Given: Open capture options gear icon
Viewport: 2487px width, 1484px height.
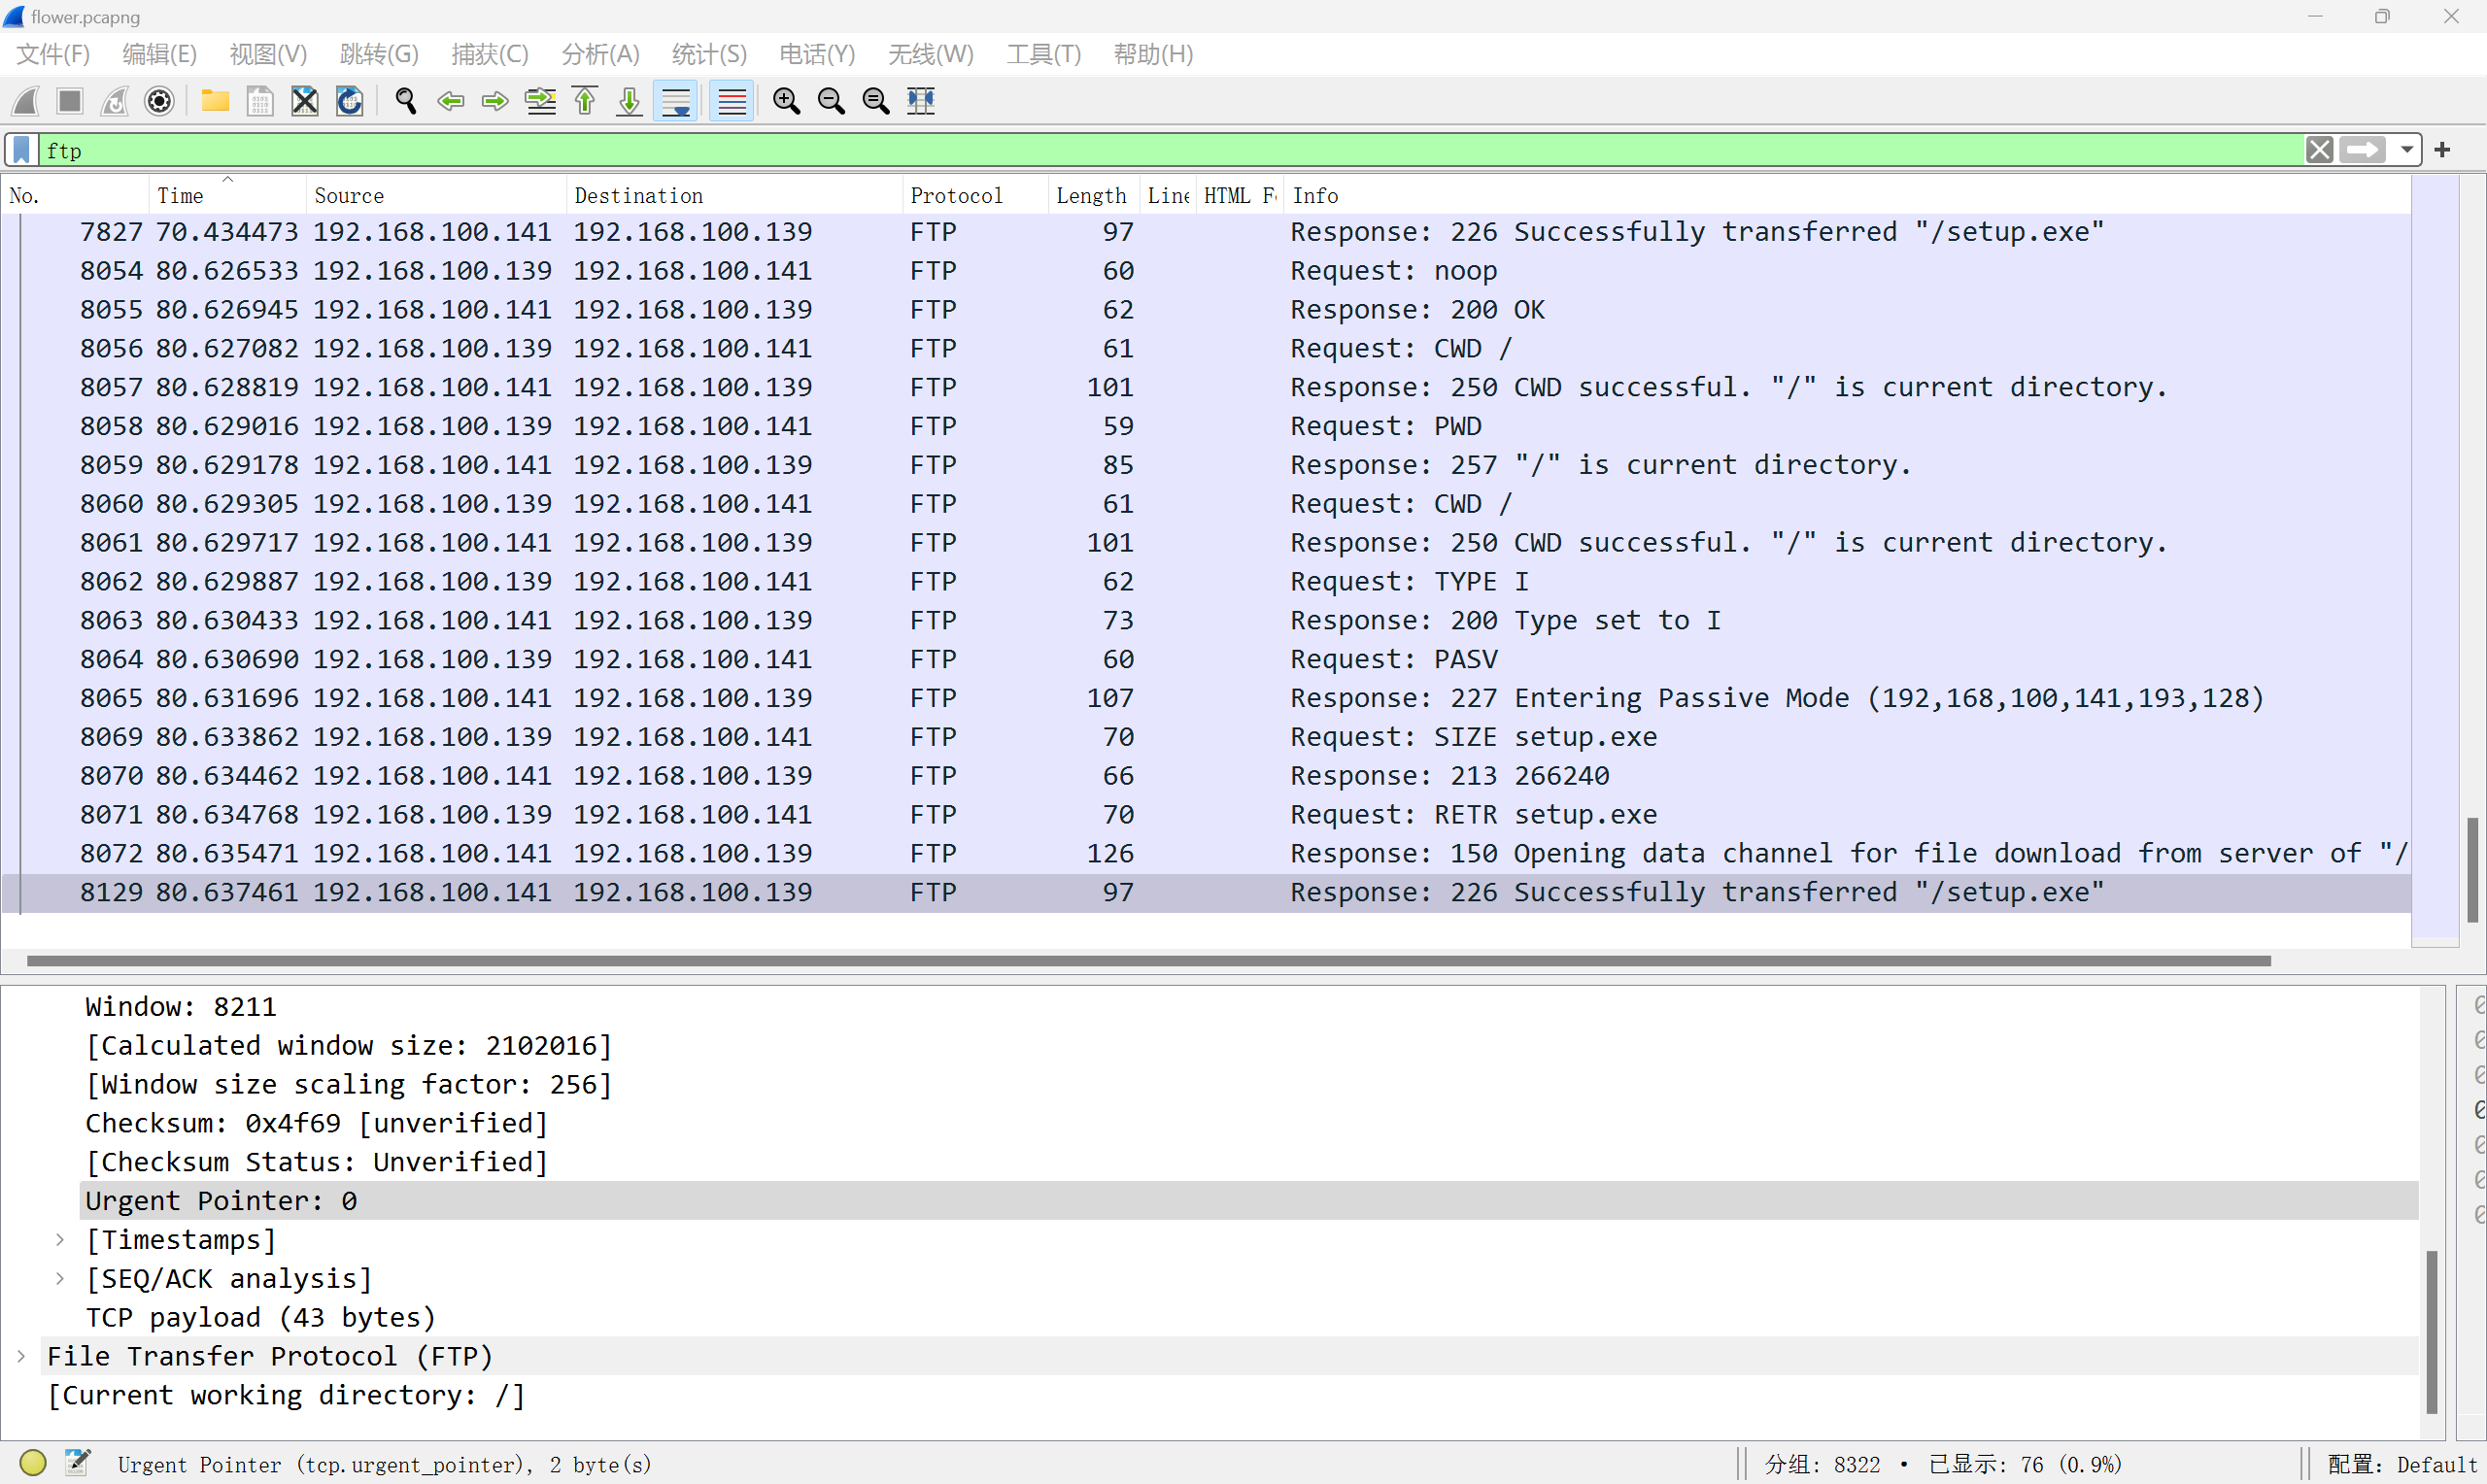Looking at the screenshot, I should (160, 101).
